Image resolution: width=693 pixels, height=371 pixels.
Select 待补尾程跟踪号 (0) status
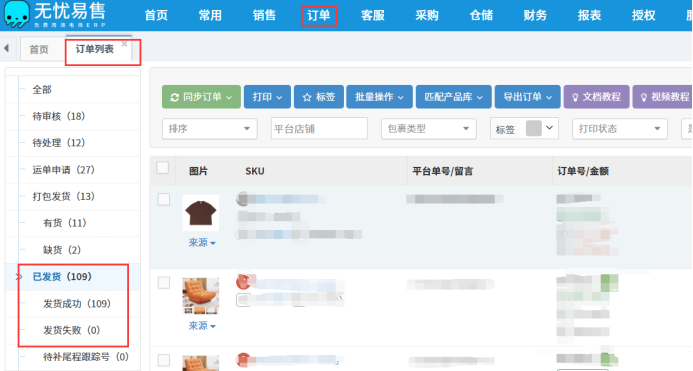tap(86, 357)
